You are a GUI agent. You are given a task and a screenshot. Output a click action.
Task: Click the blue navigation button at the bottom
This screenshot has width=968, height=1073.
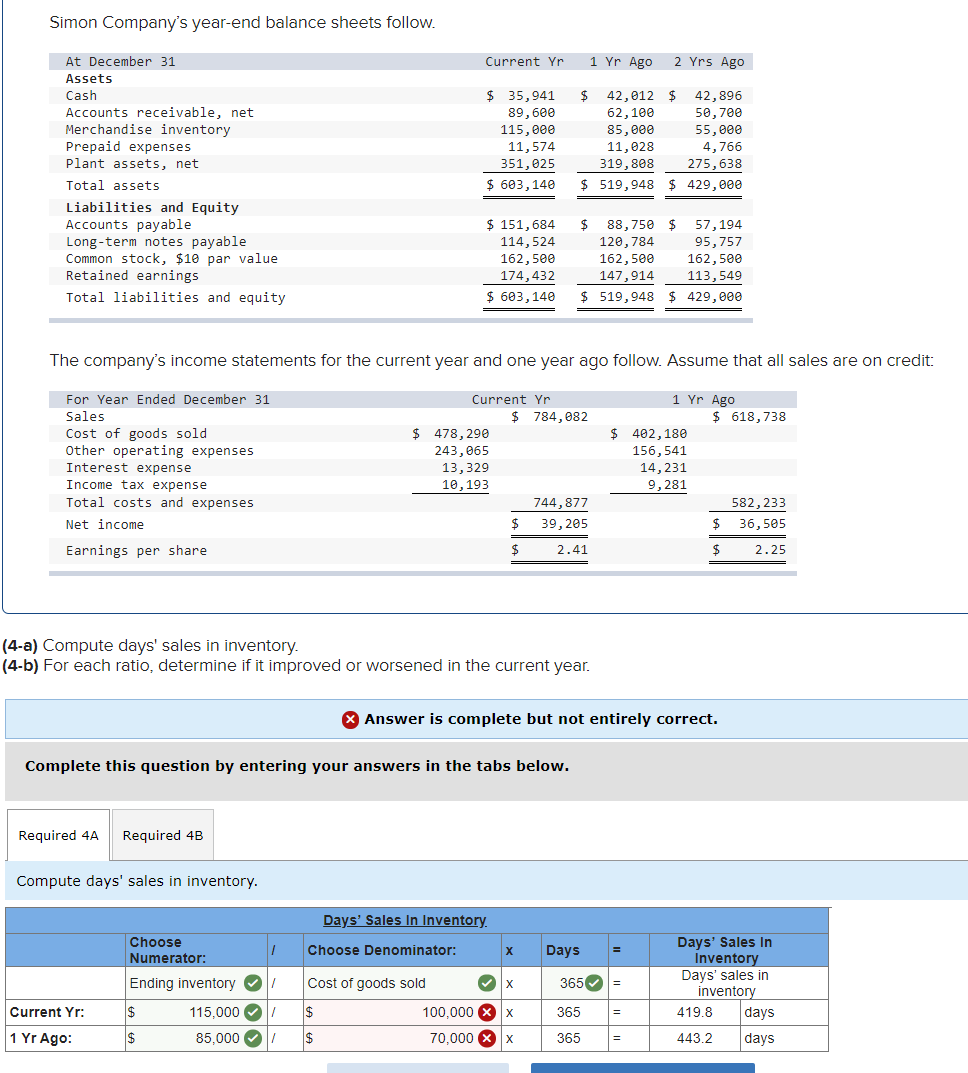(x=642, y=1069)
